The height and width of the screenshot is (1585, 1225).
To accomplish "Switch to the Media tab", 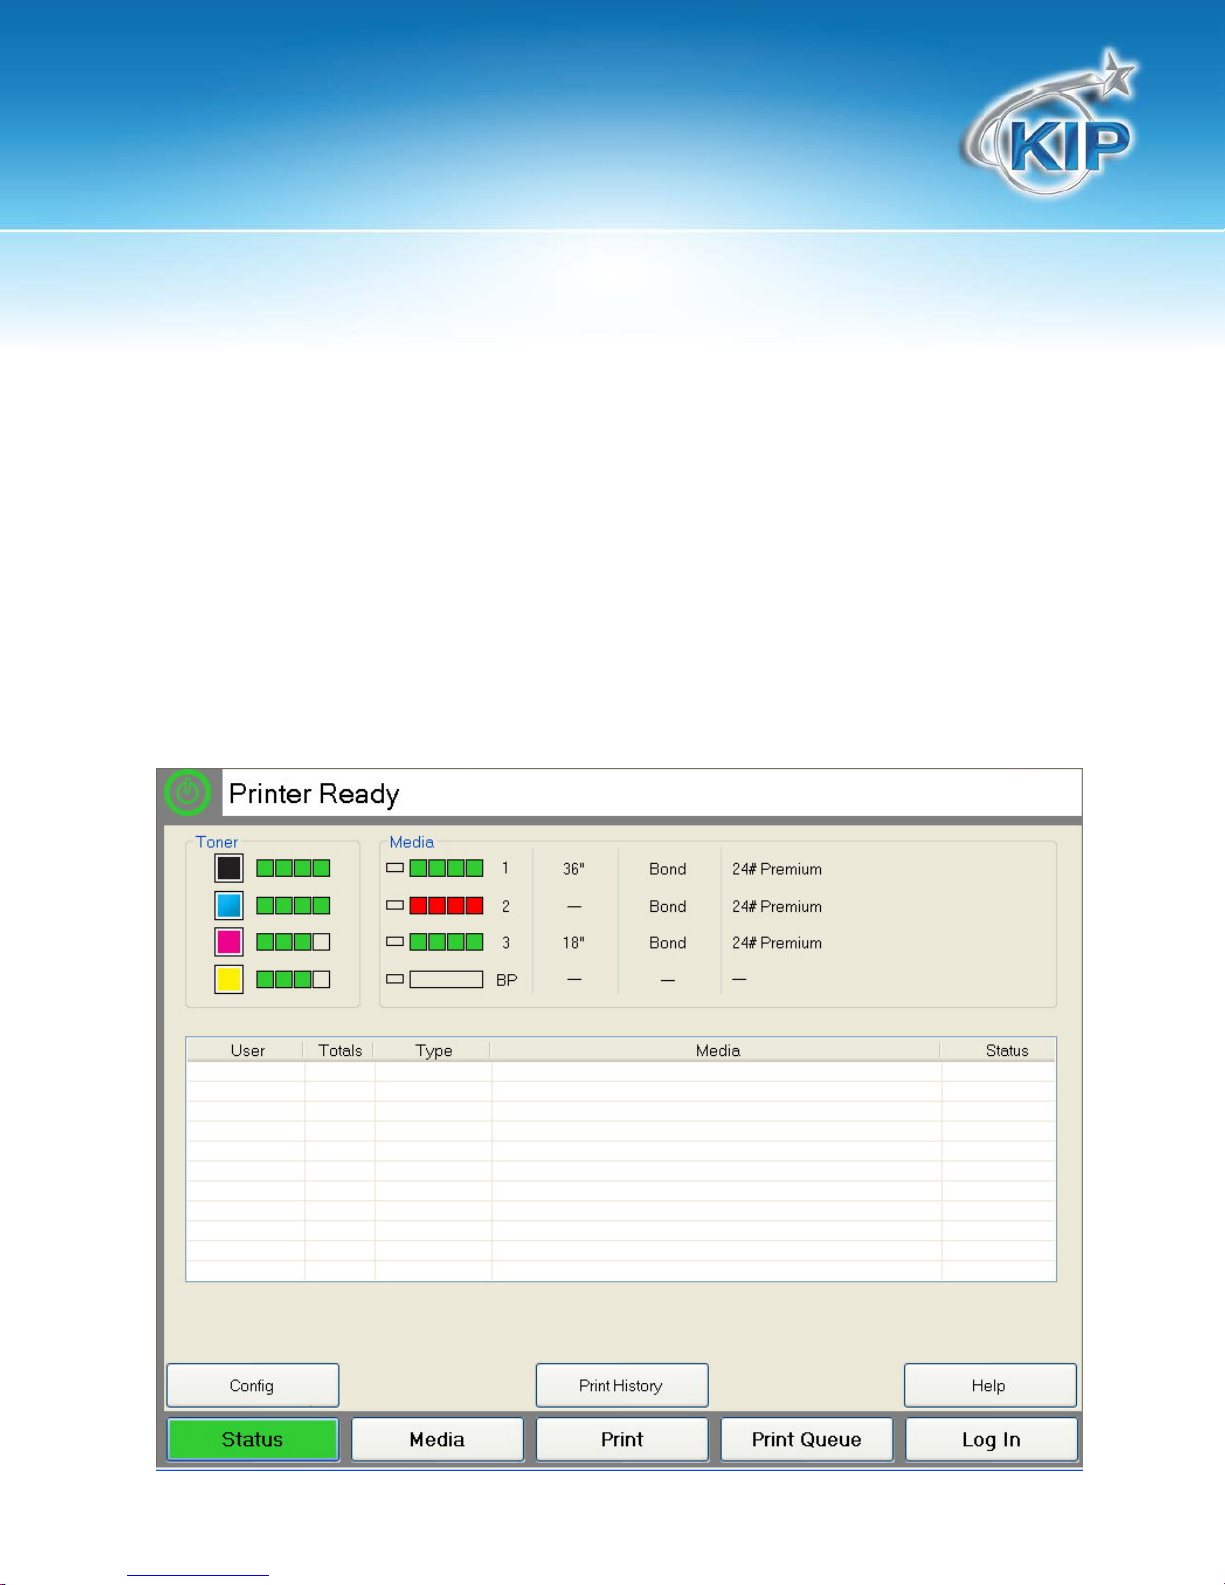I will [x=437, y=1439].
